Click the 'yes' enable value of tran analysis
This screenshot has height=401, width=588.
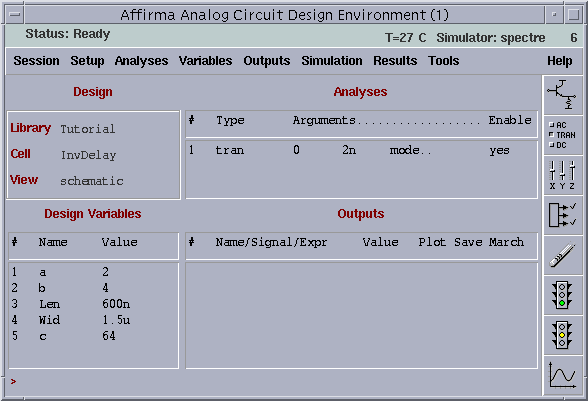[499, 150]
